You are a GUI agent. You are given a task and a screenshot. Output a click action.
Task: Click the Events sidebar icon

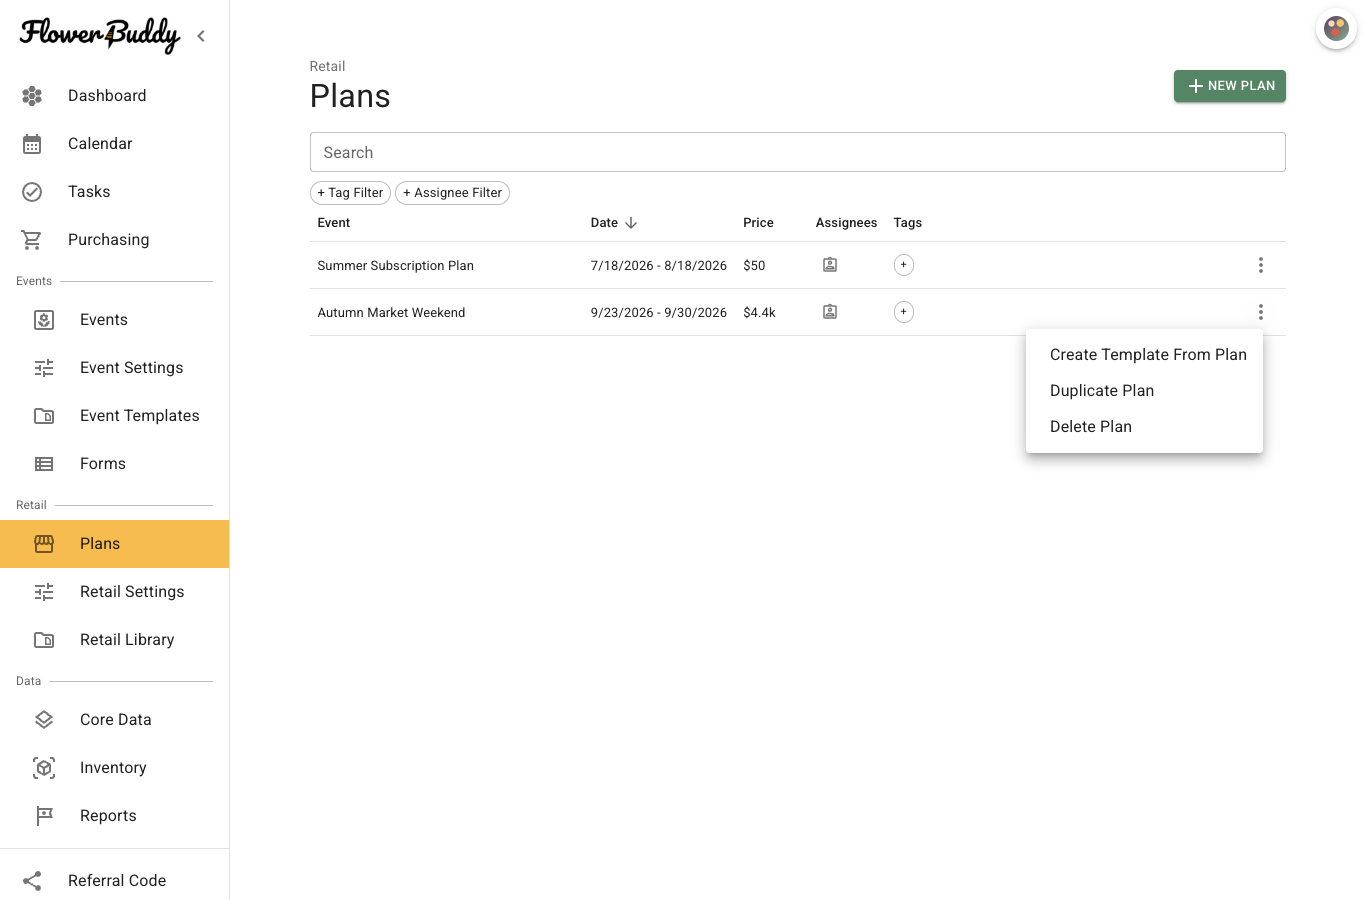[x=44, y=320]
